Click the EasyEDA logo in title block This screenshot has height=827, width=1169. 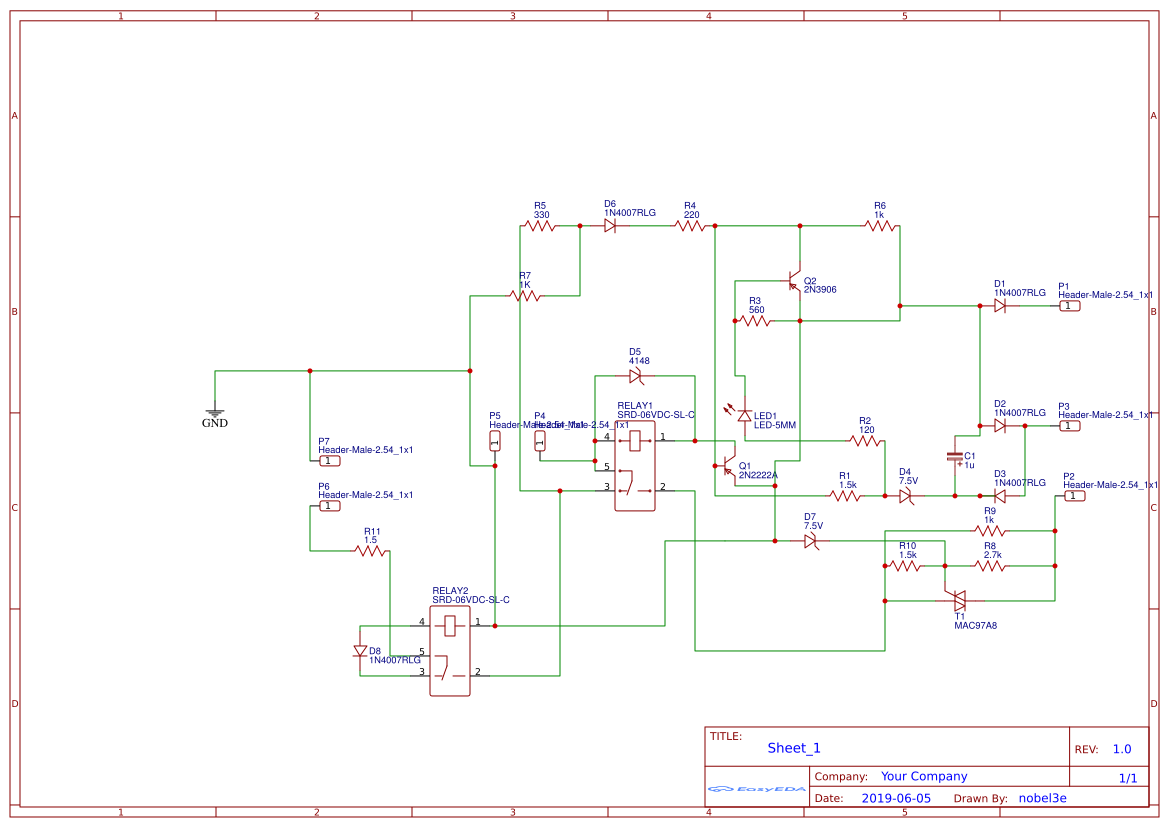coord(757,788)
